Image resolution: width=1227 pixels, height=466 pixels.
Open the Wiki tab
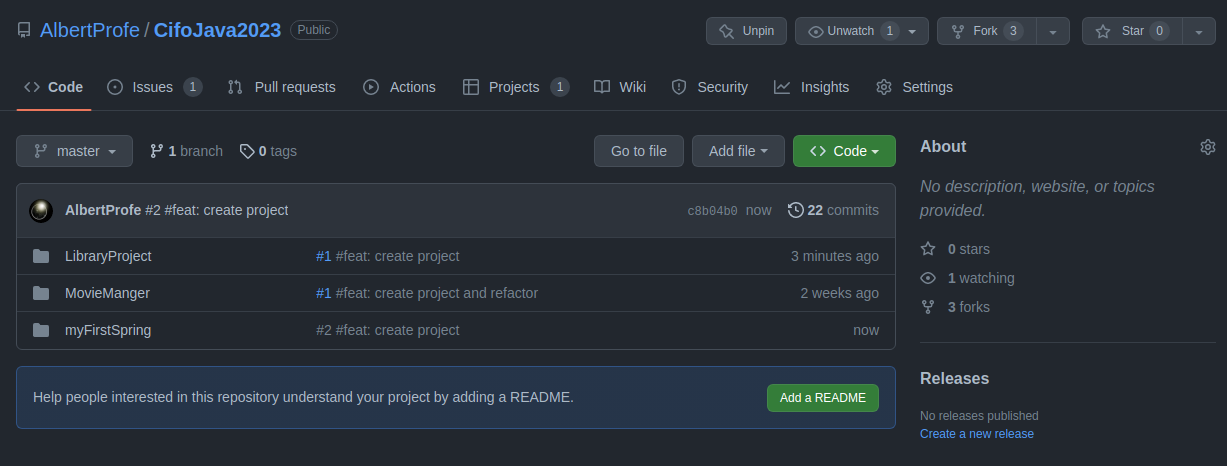coord(620,87)
